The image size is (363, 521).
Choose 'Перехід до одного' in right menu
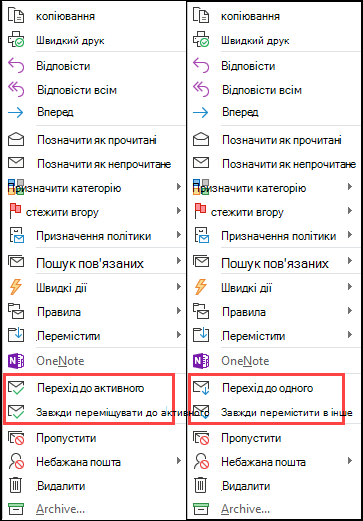268,388
